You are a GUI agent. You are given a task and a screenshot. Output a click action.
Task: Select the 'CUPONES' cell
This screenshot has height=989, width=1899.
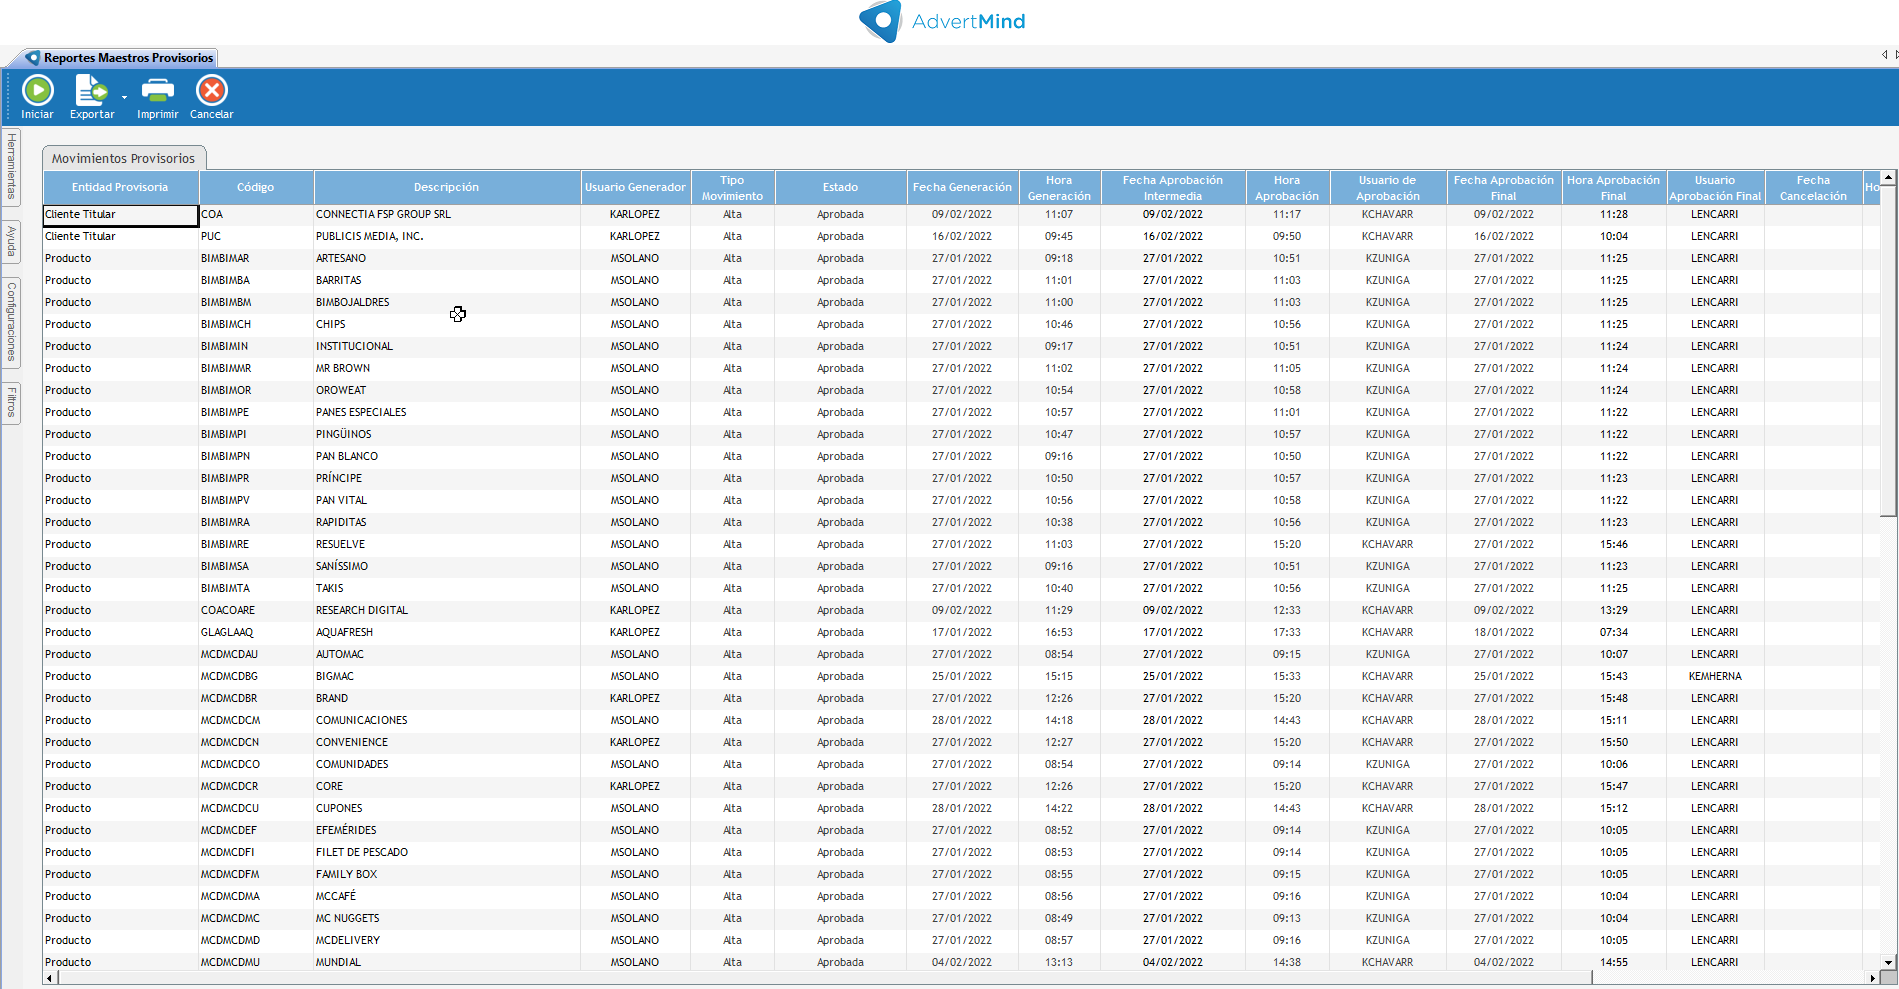tap(447, 808)
